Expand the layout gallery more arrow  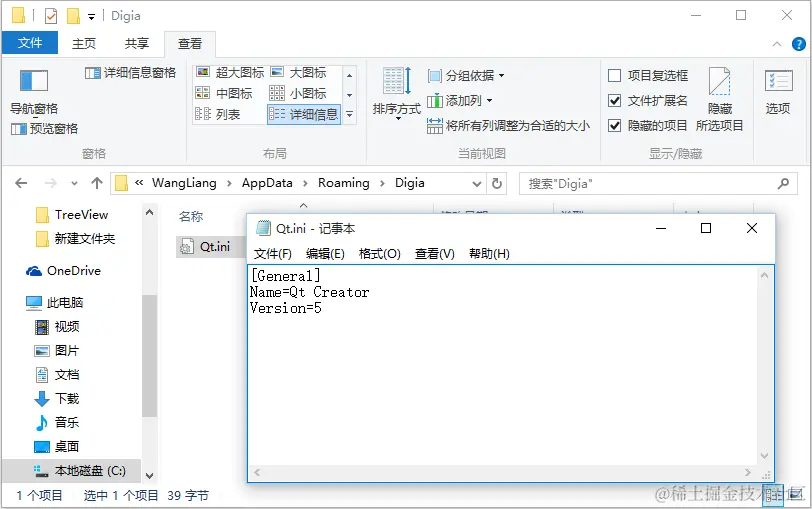coord(350,114)
